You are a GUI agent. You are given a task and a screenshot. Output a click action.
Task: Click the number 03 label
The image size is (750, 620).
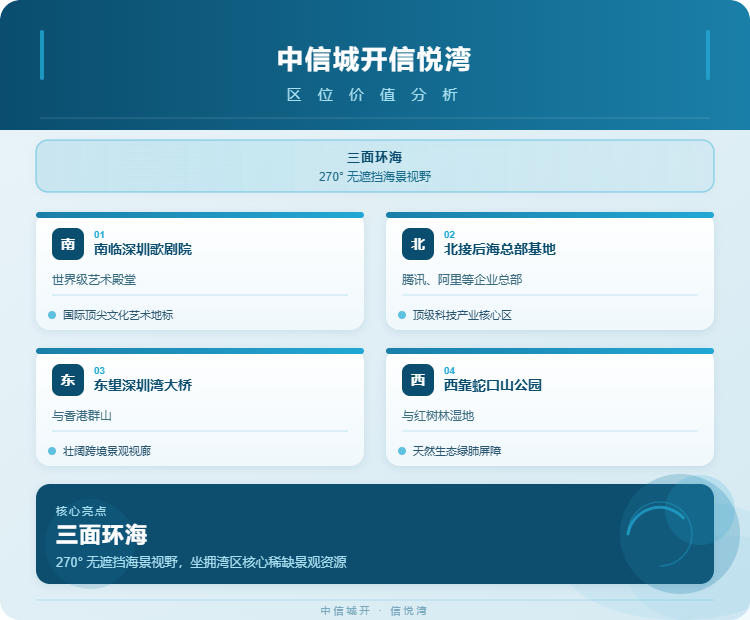(99, 370)
